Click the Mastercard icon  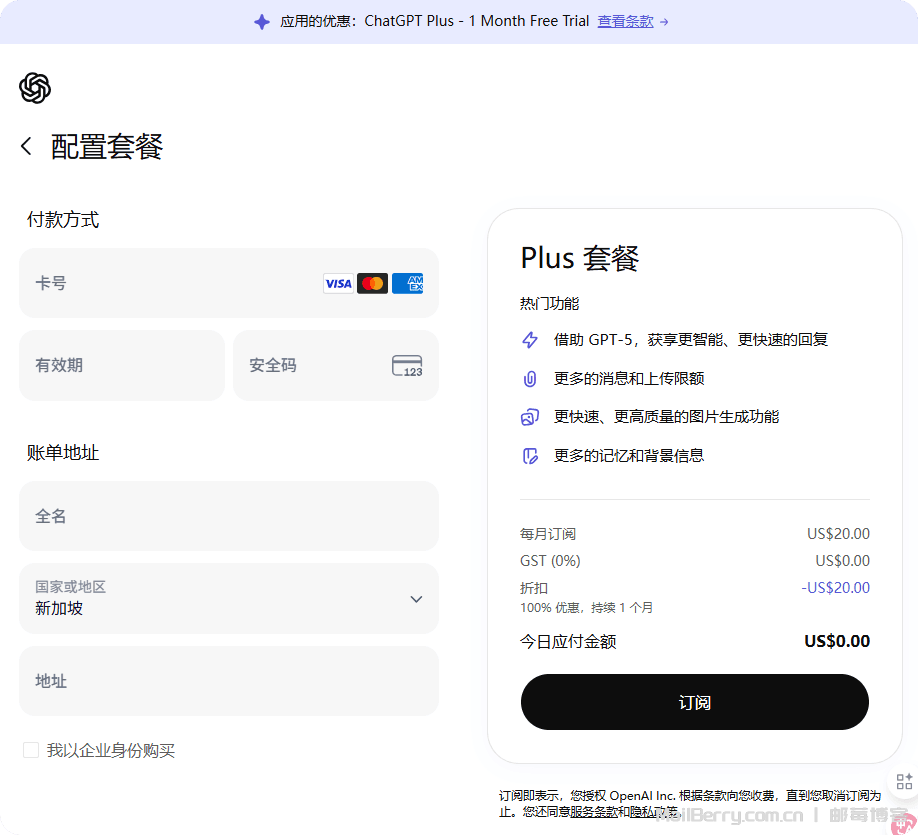(x=372, y=284)
